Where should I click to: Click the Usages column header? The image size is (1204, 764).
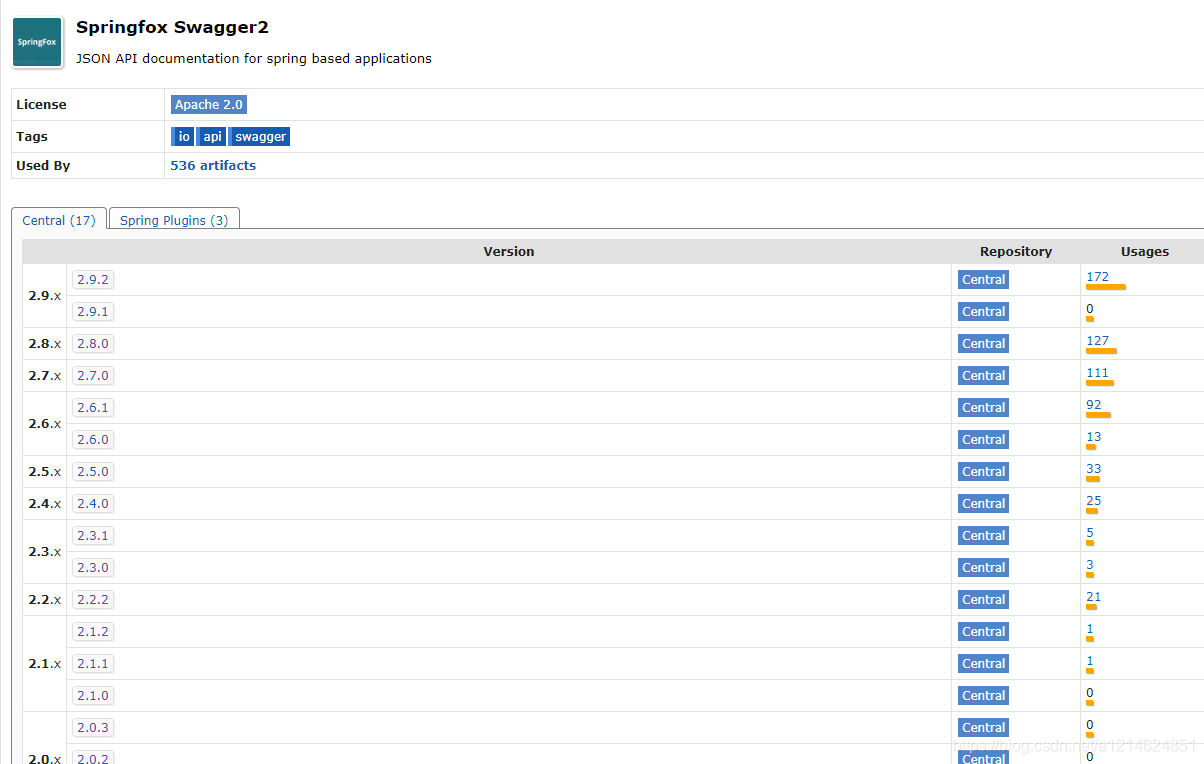pos(1144,252)
